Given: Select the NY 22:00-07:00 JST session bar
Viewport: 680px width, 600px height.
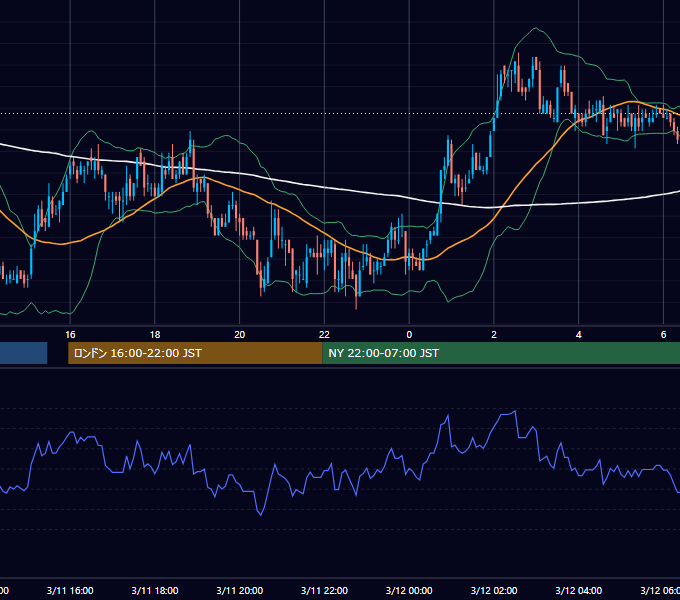Looking at the screenshot, I should (x=501, y=353).
